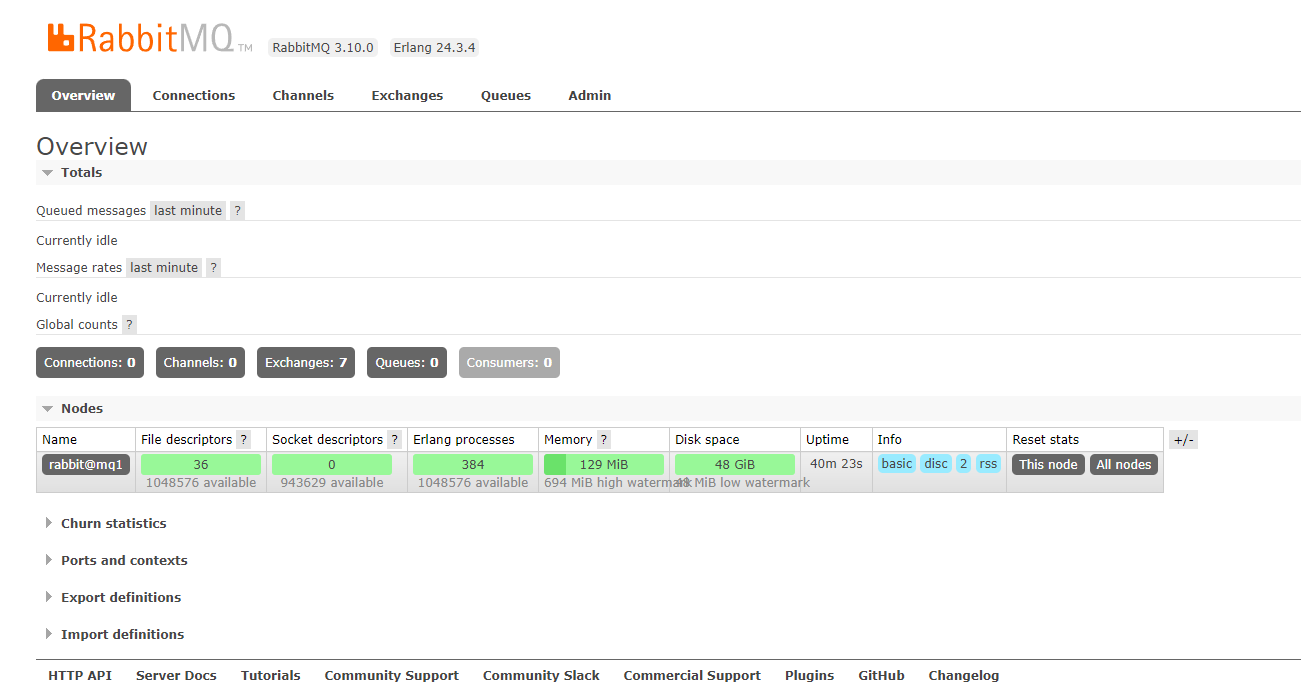
Task: Open node rabbit@mq1 details
Action: click(86, 465)
